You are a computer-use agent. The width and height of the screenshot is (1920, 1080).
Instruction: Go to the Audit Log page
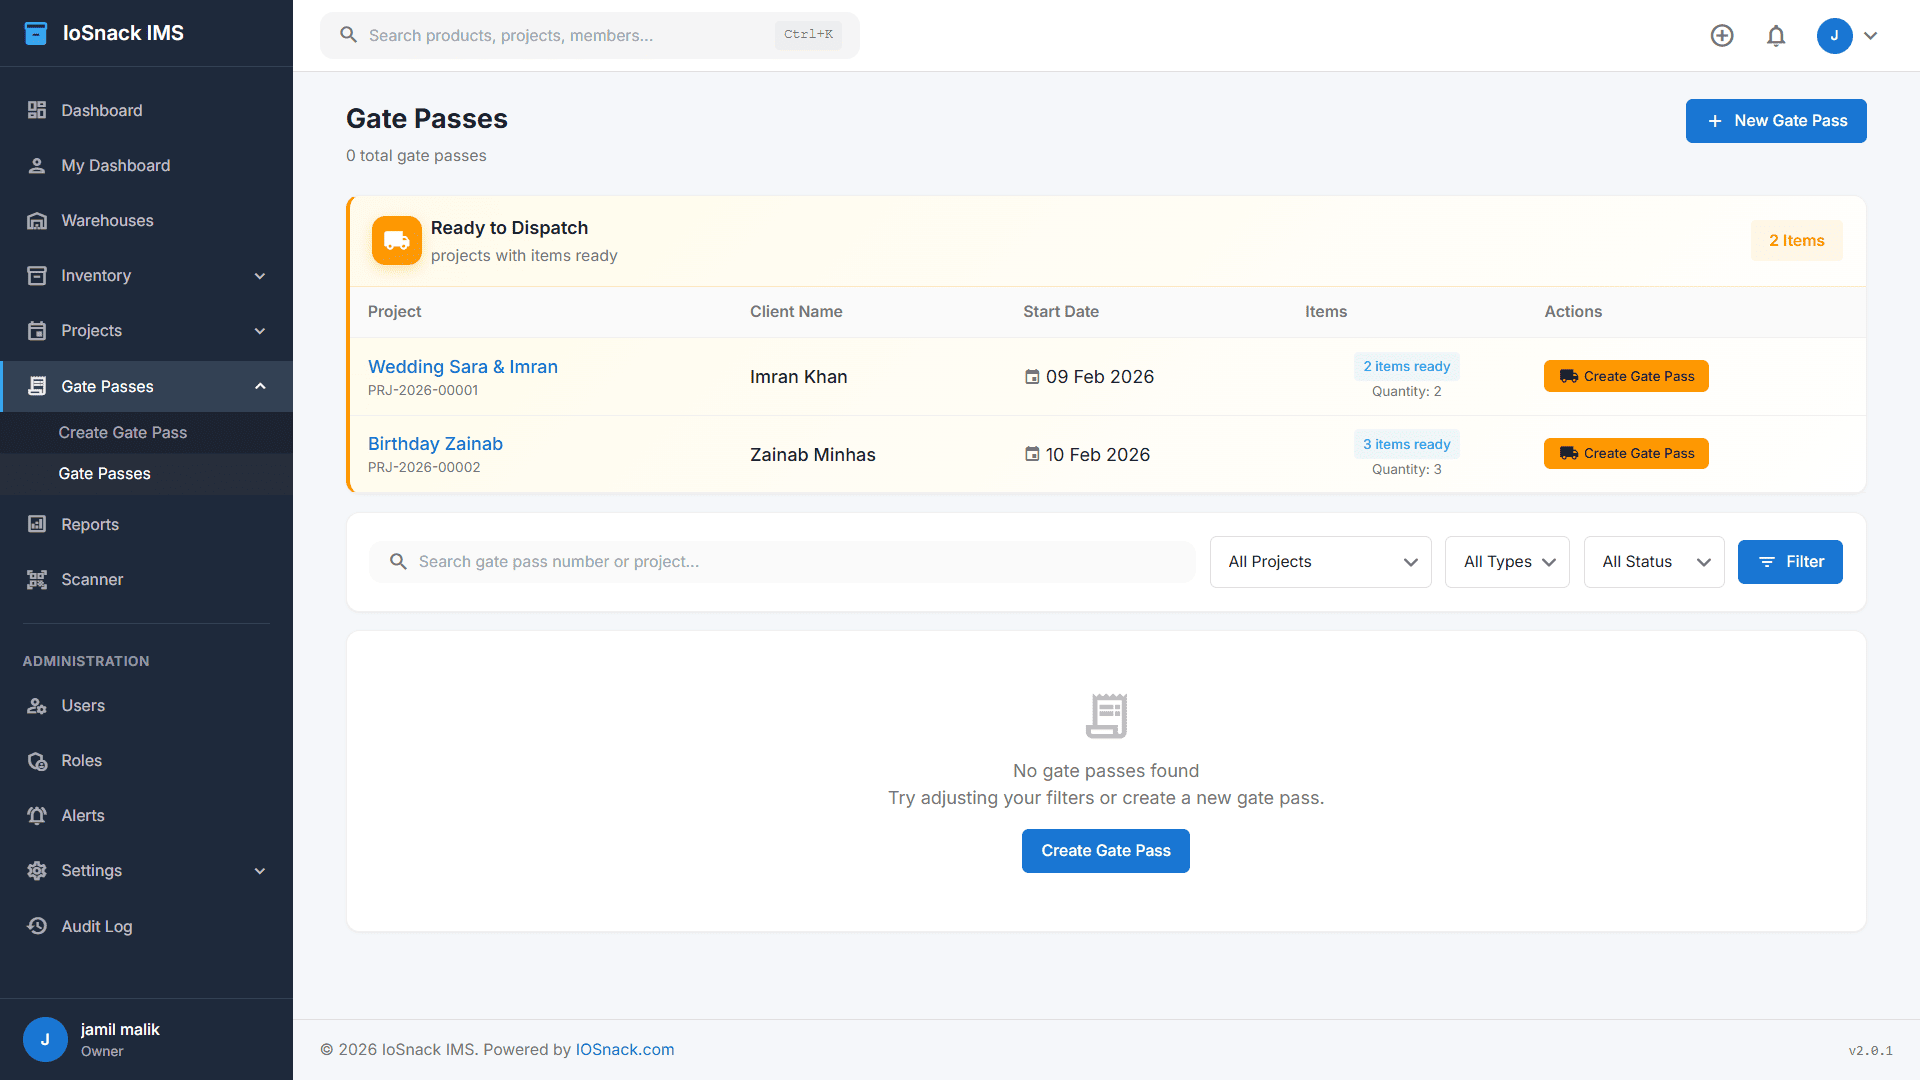click(x=96, y=926)
